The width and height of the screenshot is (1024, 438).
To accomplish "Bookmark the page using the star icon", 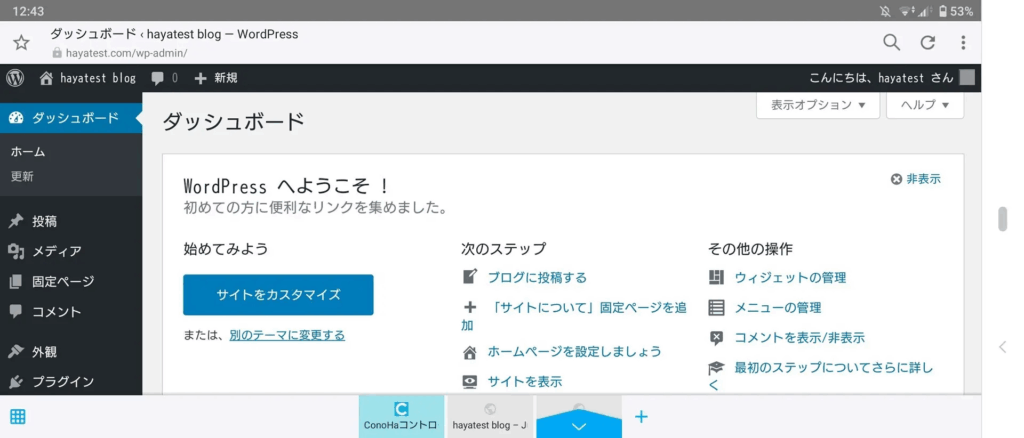I will pos(21,43).
